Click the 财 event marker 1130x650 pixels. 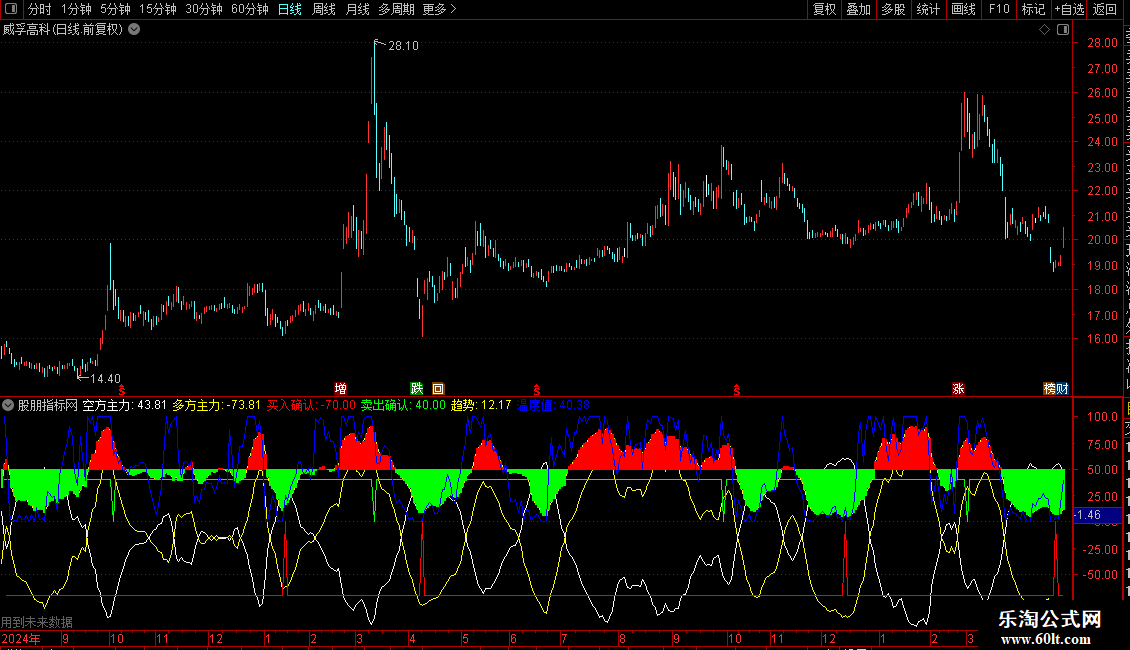click(1062, 388)
